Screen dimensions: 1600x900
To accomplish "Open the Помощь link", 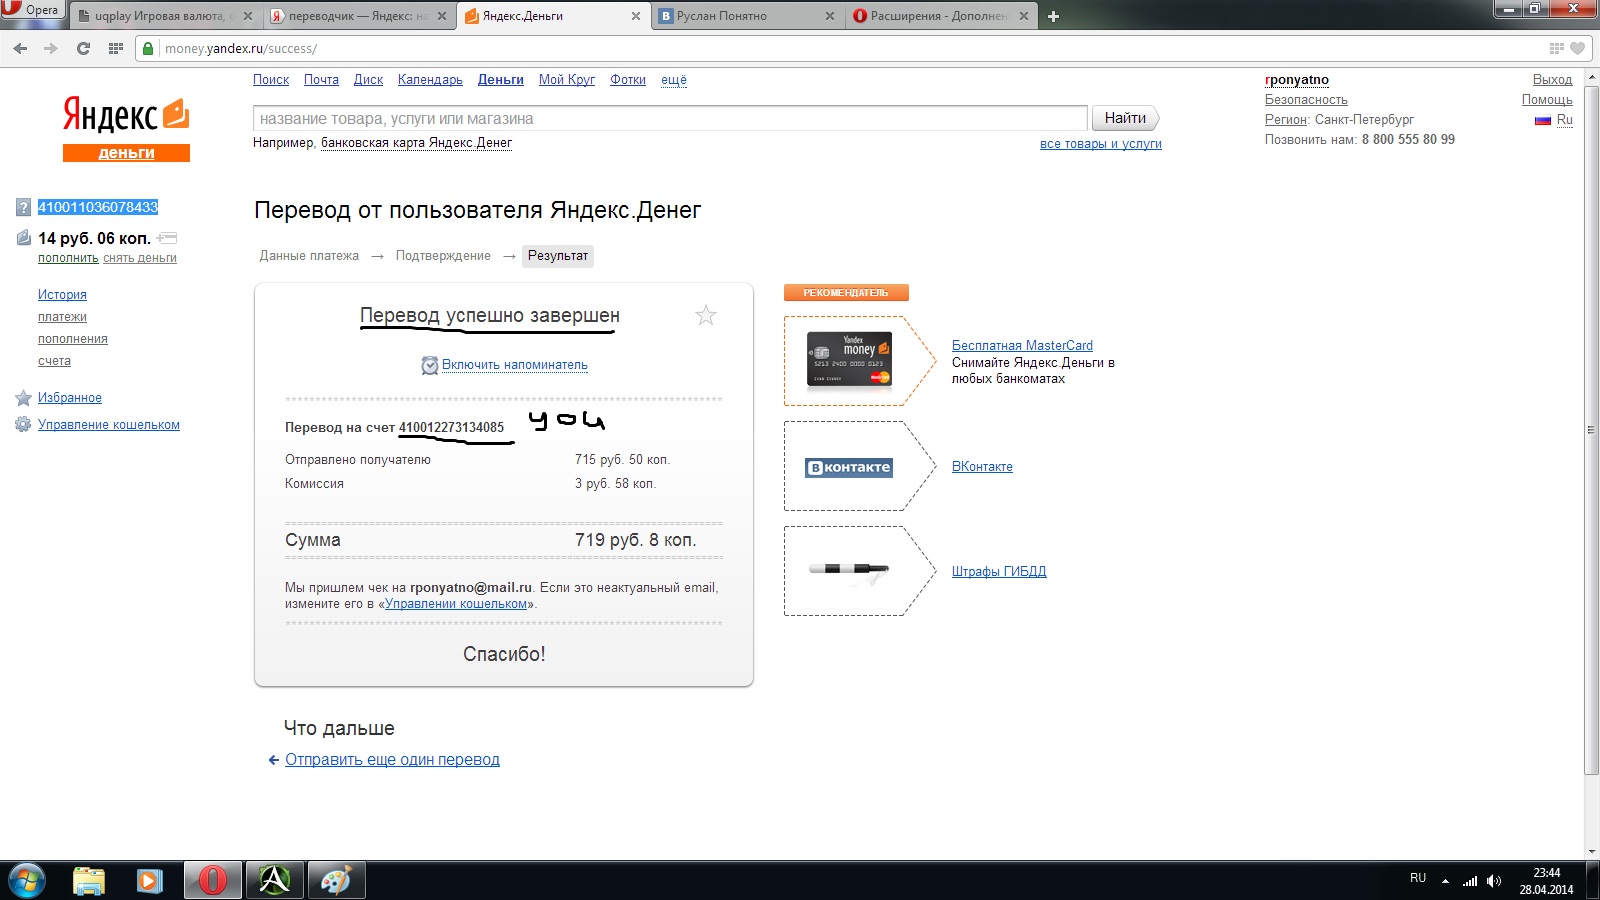I will 1547,100.
